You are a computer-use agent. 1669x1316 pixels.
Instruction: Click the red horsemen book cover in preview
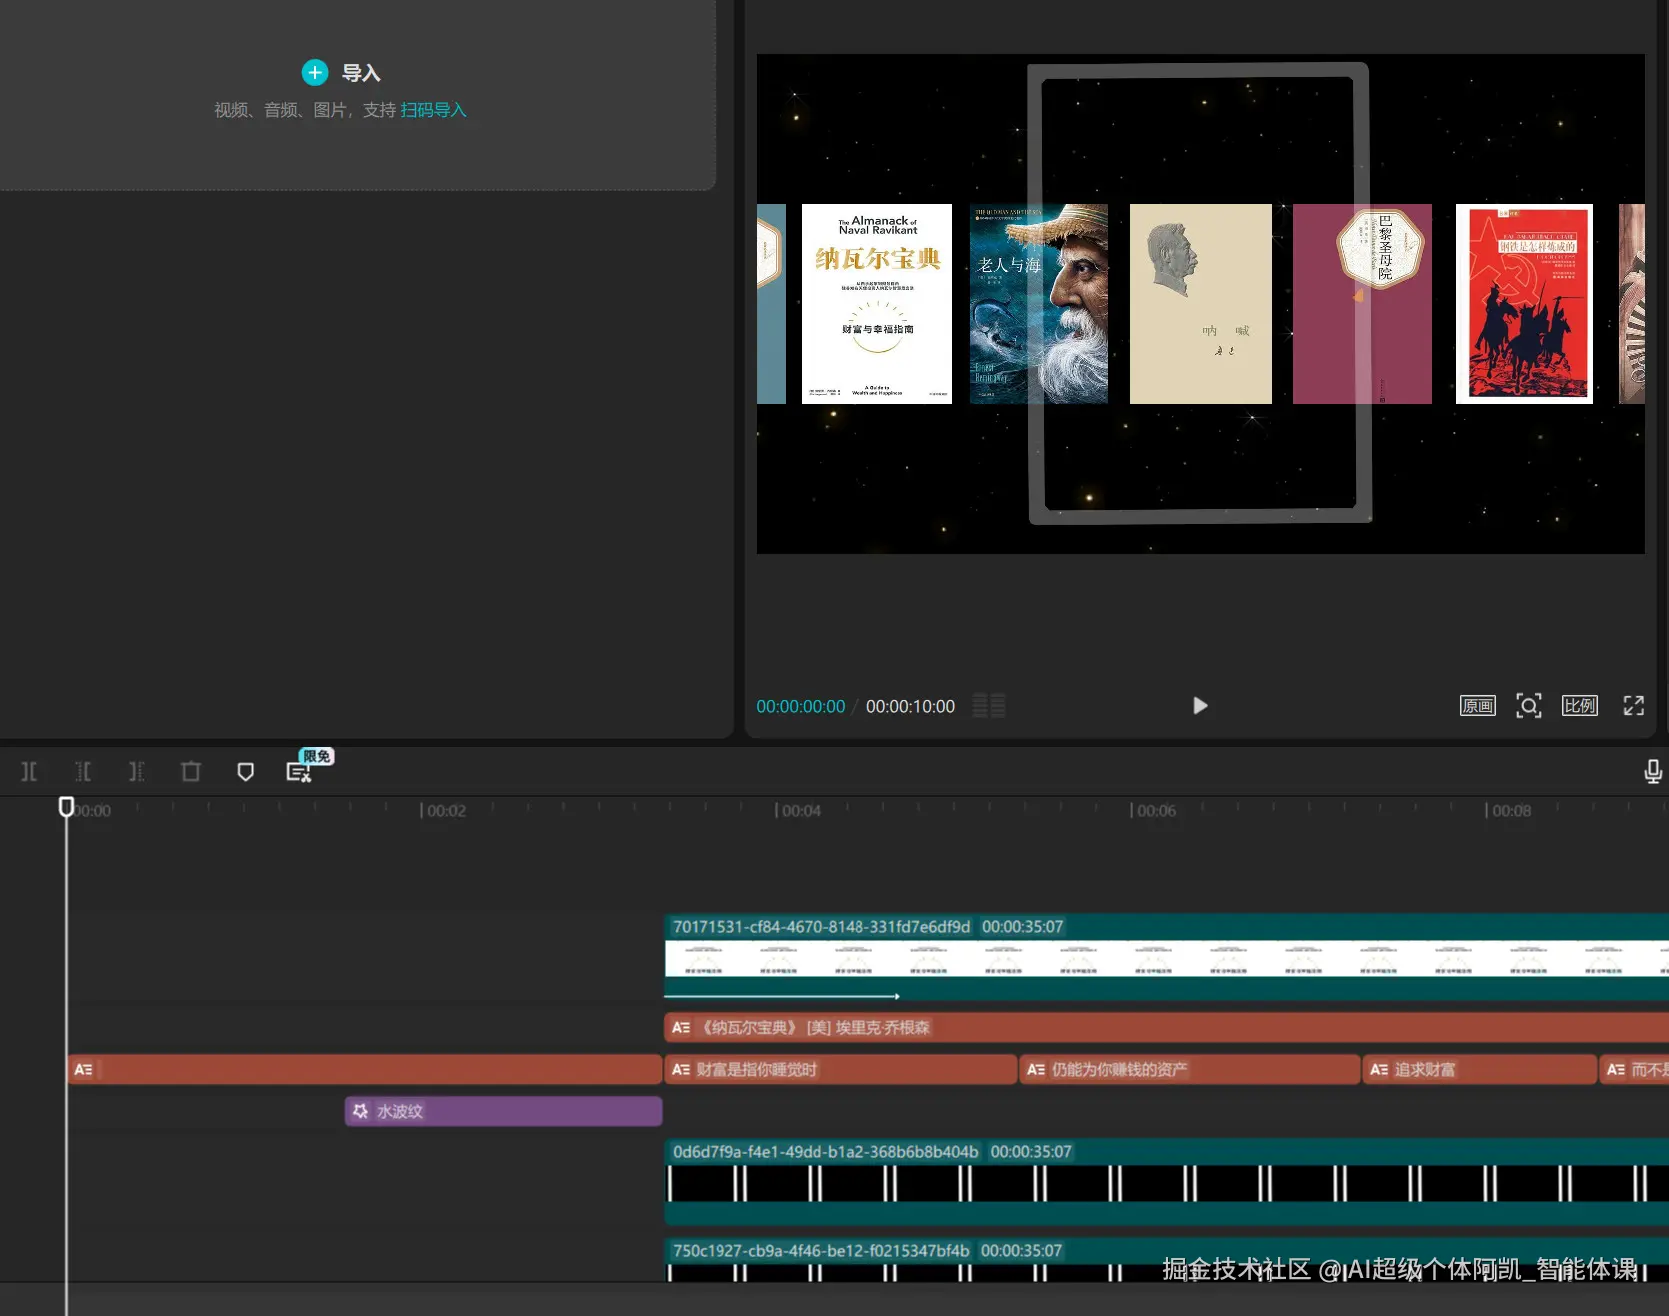[1524, 304]
